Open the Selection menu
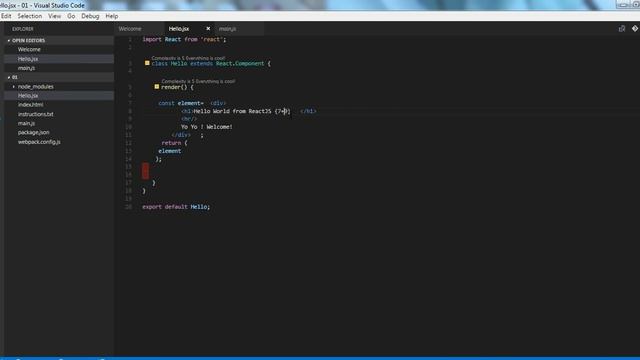Screen dimensions: 640x360 29,16
